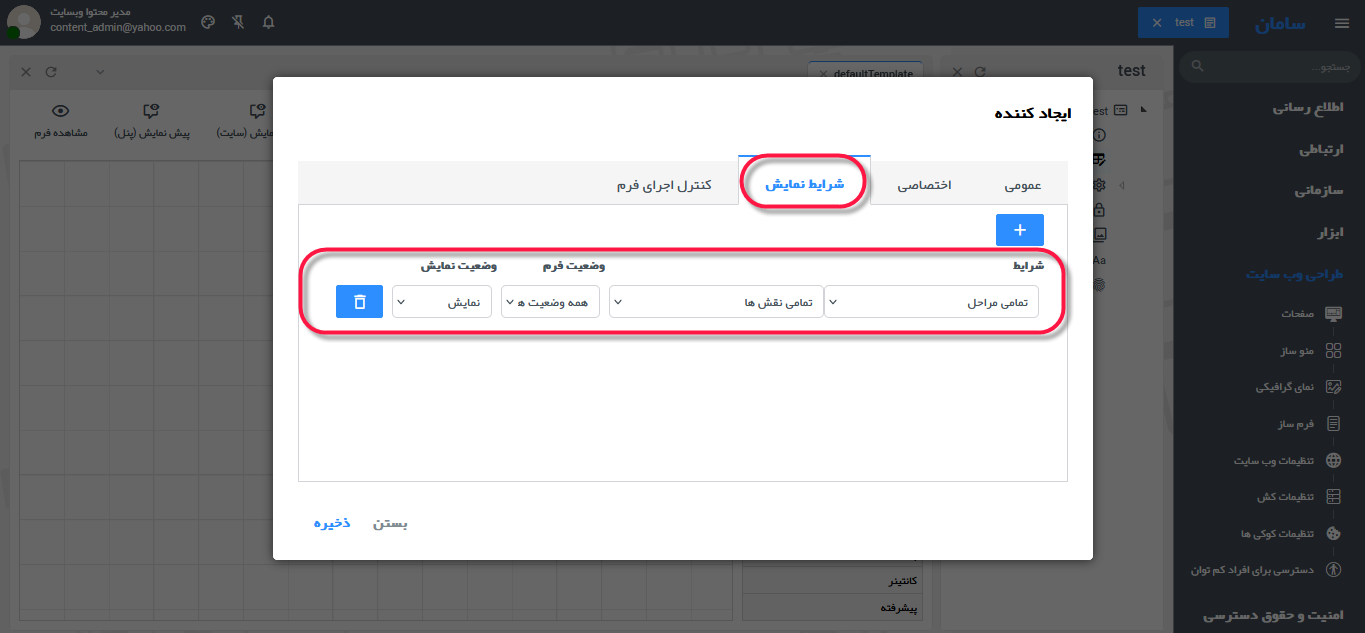
Task: Click the refresh icon in the left designer panel
Action: (51, 72)
